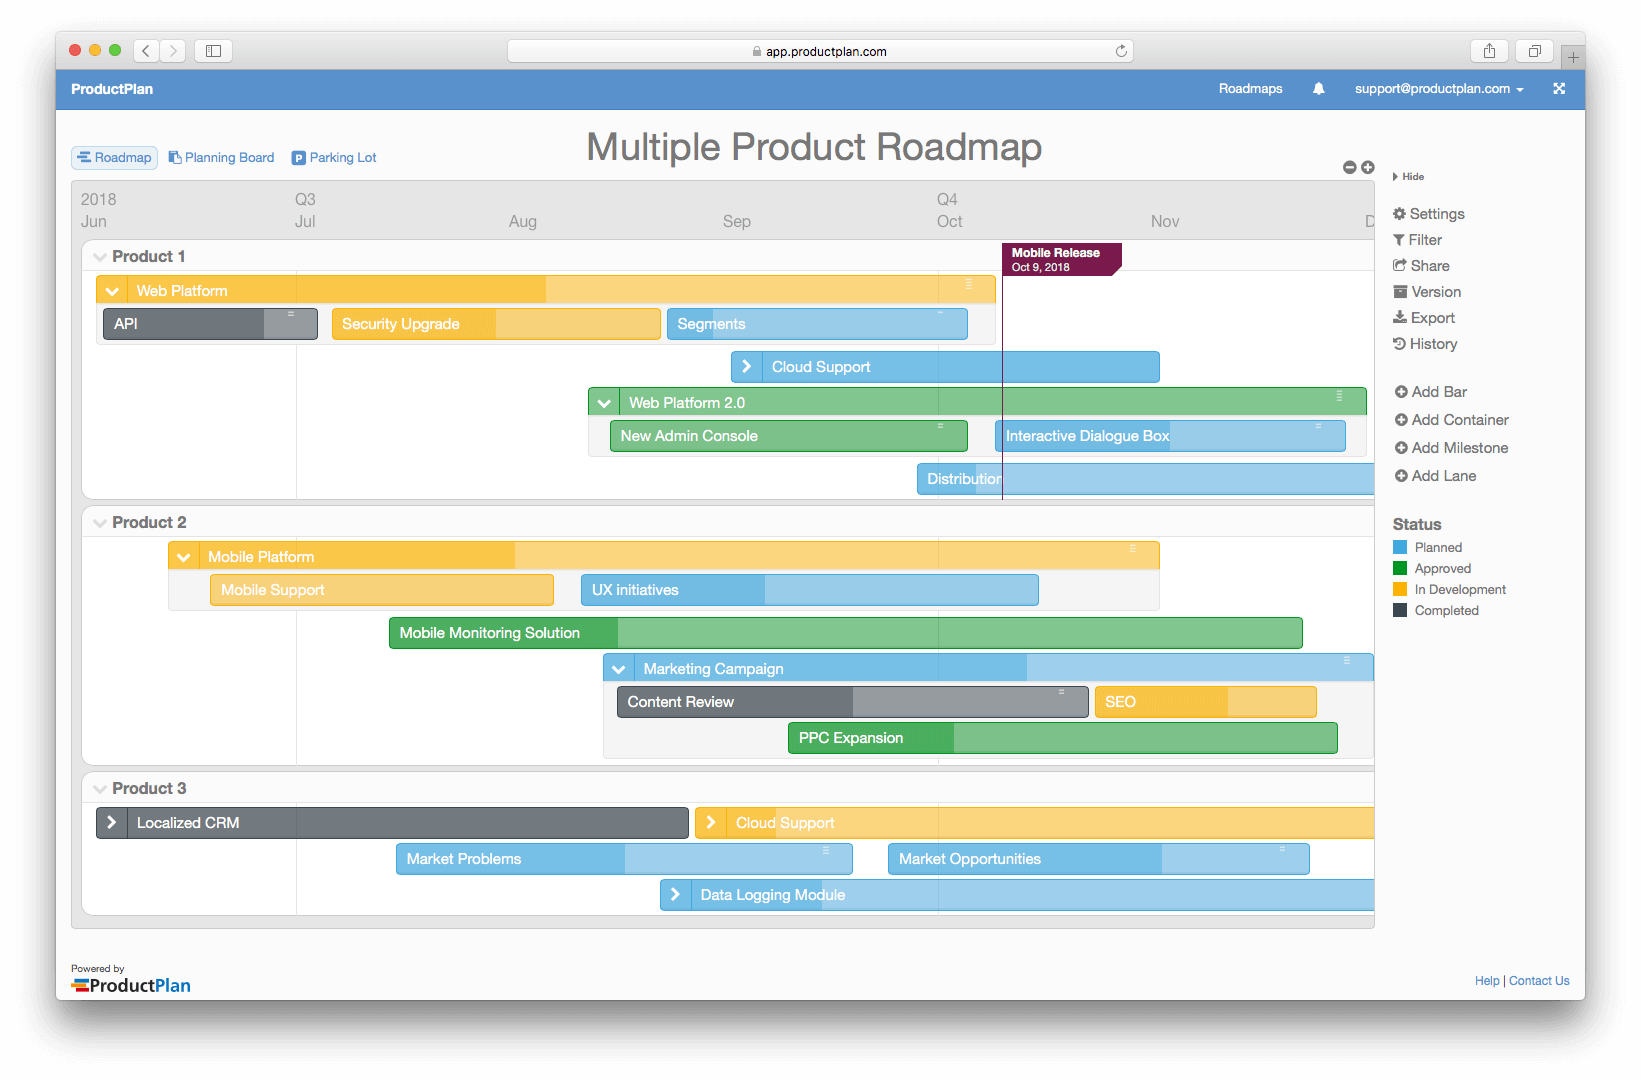Image resolution: width=1641 pixels, height=1080 pixels.
Task: Expand the Cloud Support bar
Action: click(x=746, y=366)
